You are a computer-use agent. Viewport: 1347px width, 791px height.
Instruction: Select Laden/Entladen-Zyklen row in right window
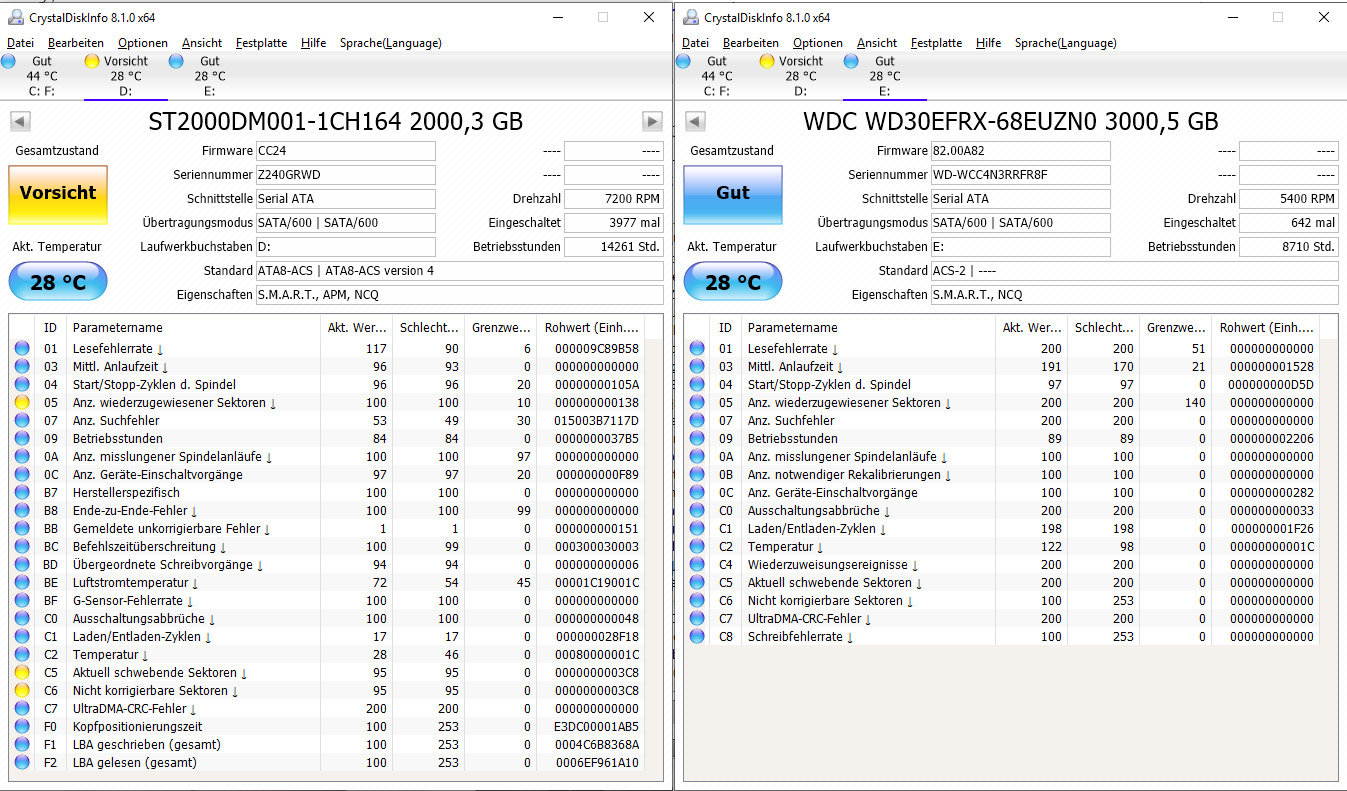coord(1003,529)
